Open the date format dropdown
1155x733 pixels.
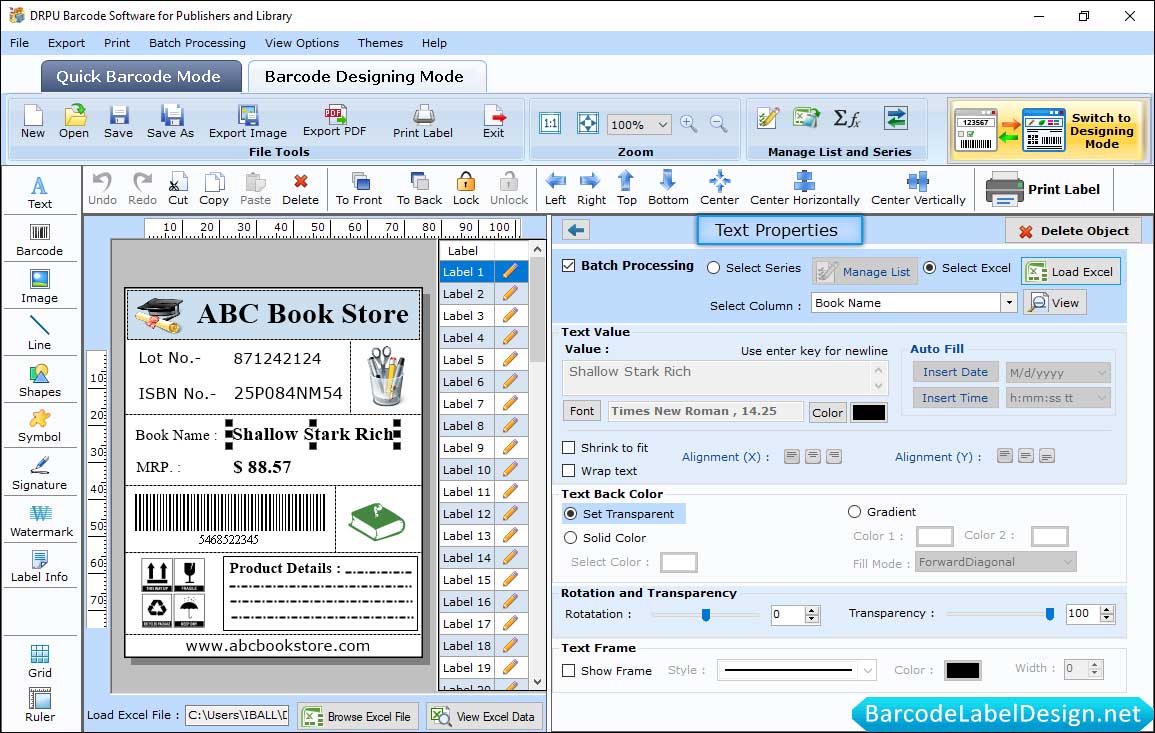[1101, 373]
